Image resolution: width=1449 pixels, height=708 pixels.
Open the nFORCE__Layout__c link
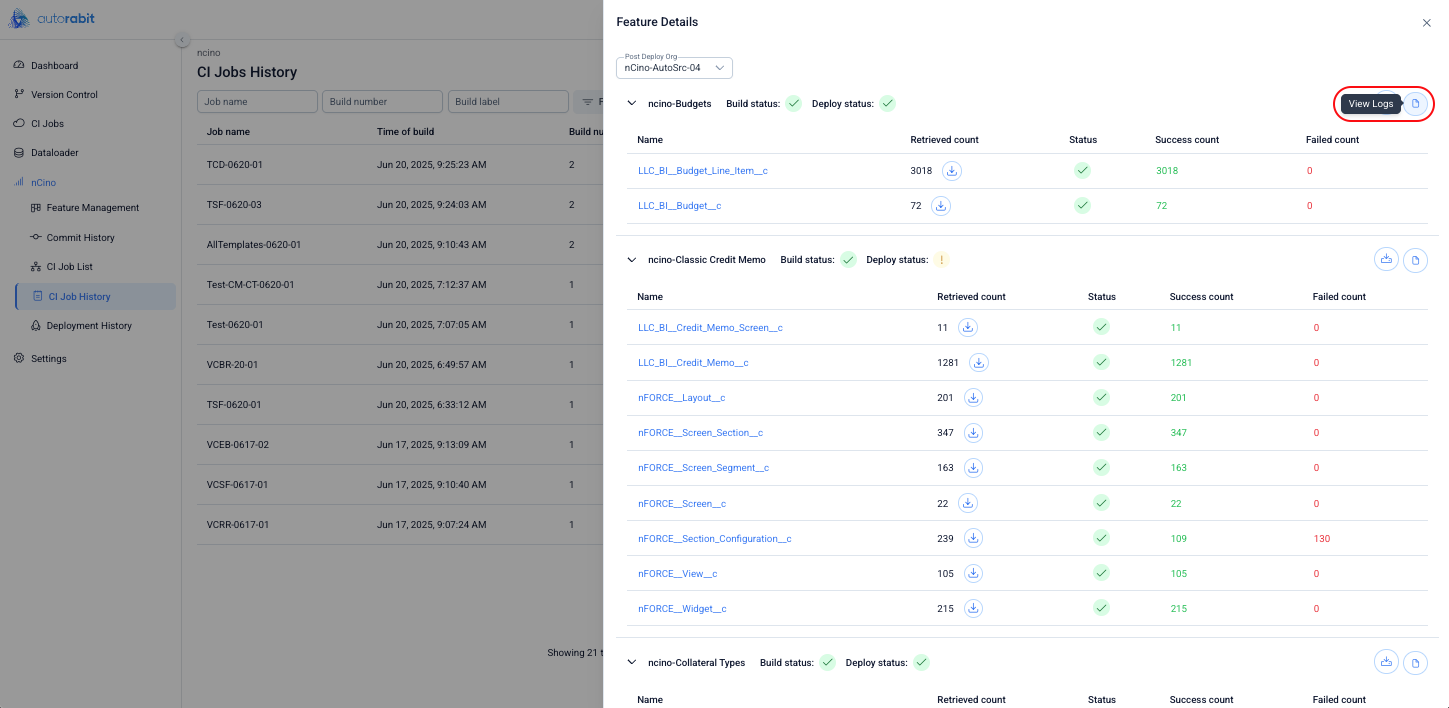click(x=681, y=398)
